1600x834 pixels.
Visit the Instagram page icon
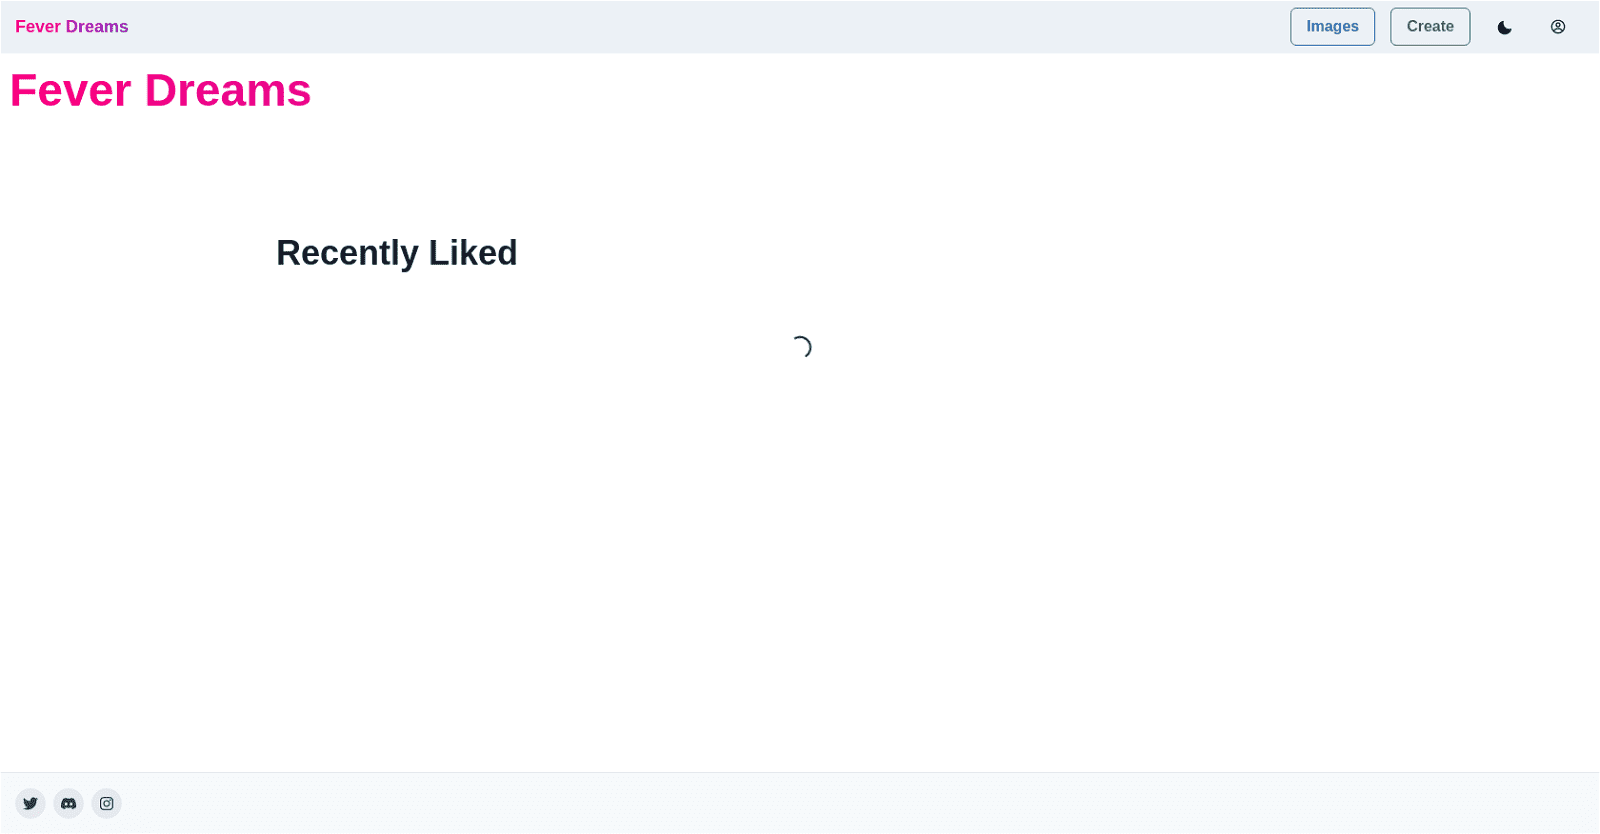tap(107, 803)
